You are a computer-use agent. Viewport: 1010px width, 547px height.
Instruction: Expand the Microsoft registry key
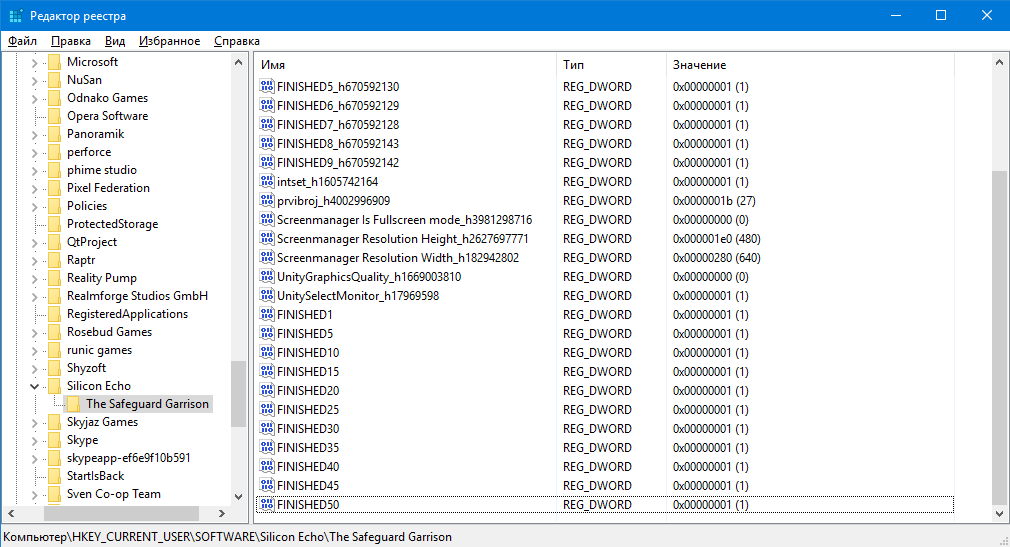point(34,62)
